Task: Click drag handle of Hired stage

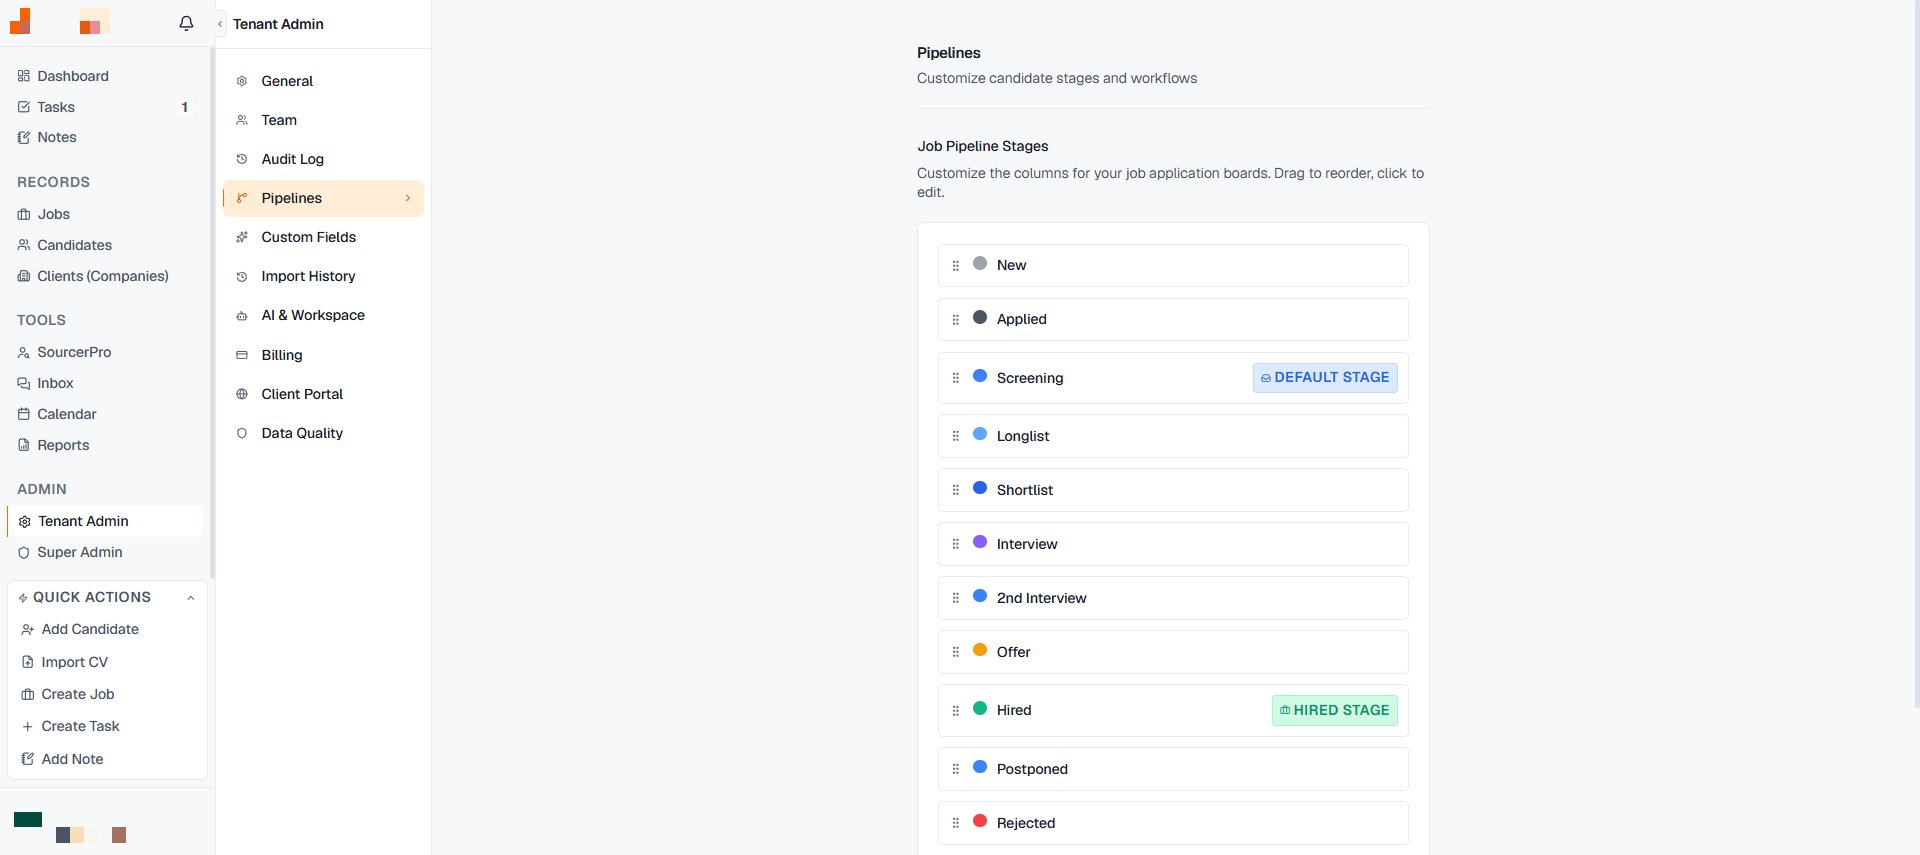Action: pyautogui.click(x=956, y=711)
